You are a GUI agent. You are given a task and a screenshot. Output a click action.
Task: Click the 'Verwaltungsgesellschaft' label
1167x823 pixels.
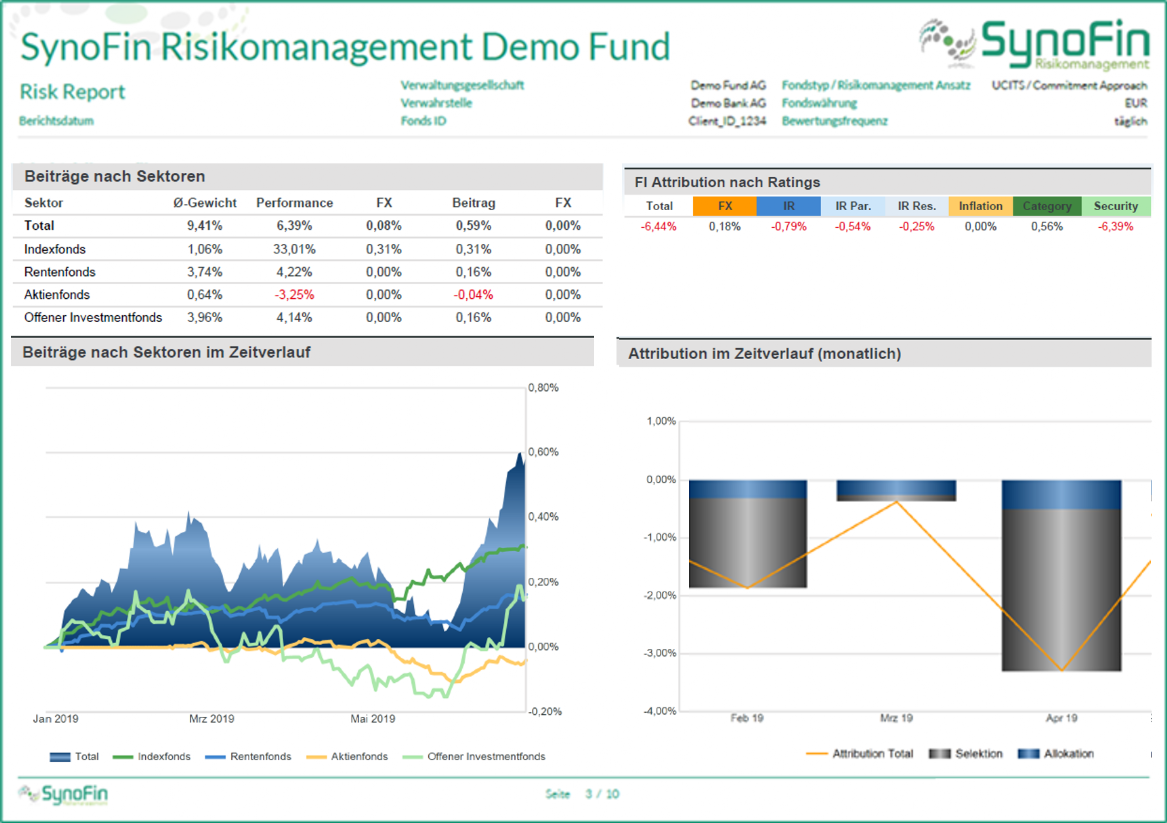(x=462, y=85)
